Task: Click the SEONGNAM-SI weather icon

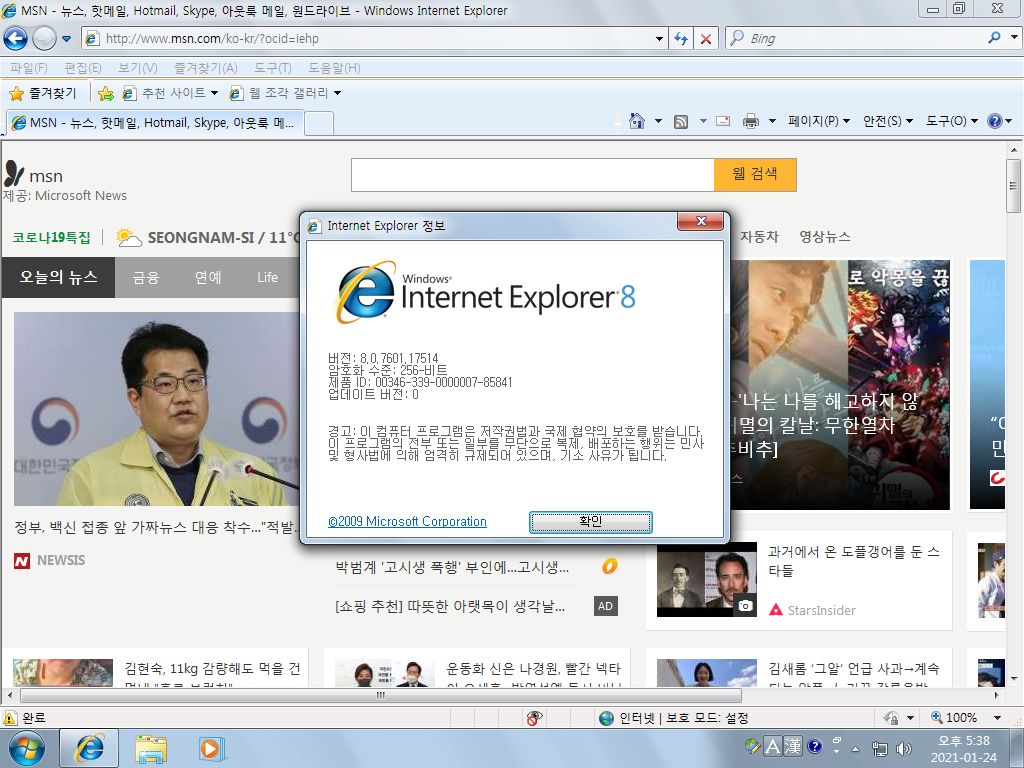Action: click(129, 237)
